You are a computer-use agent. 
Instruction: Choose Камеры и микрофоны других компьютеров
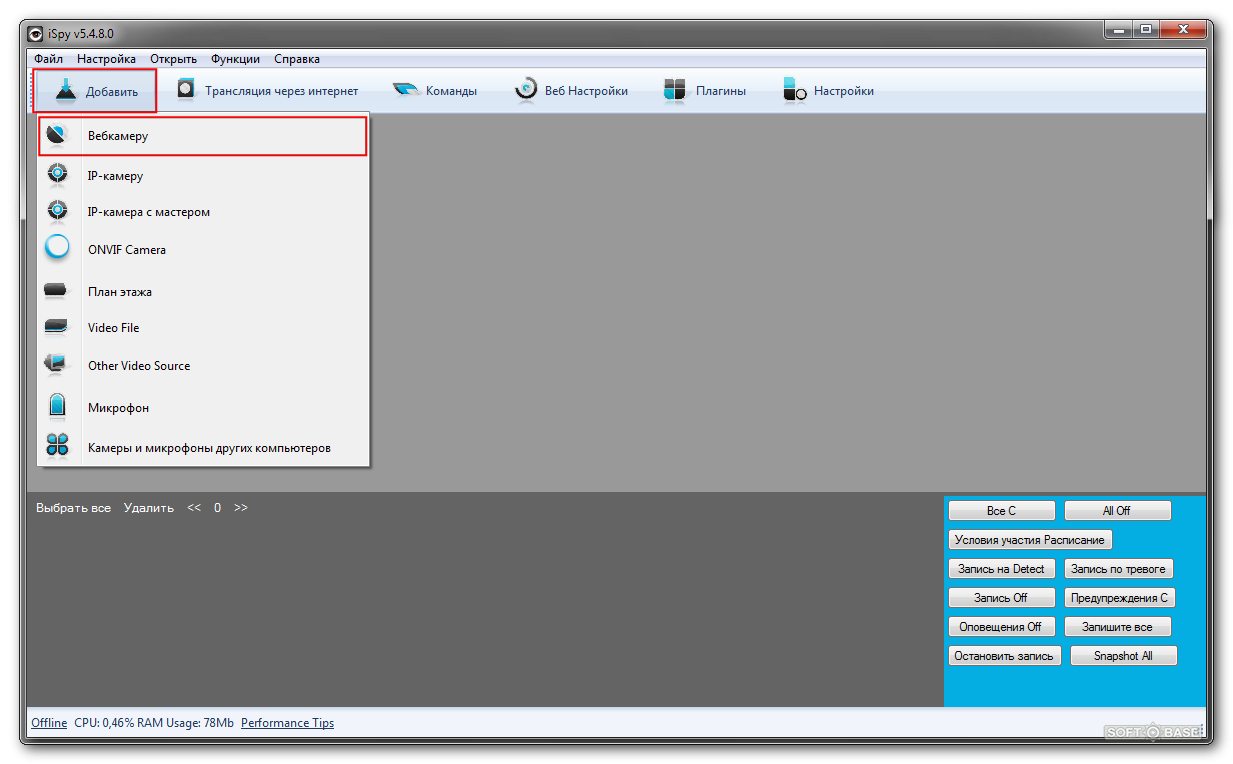(x=209, y=448)
